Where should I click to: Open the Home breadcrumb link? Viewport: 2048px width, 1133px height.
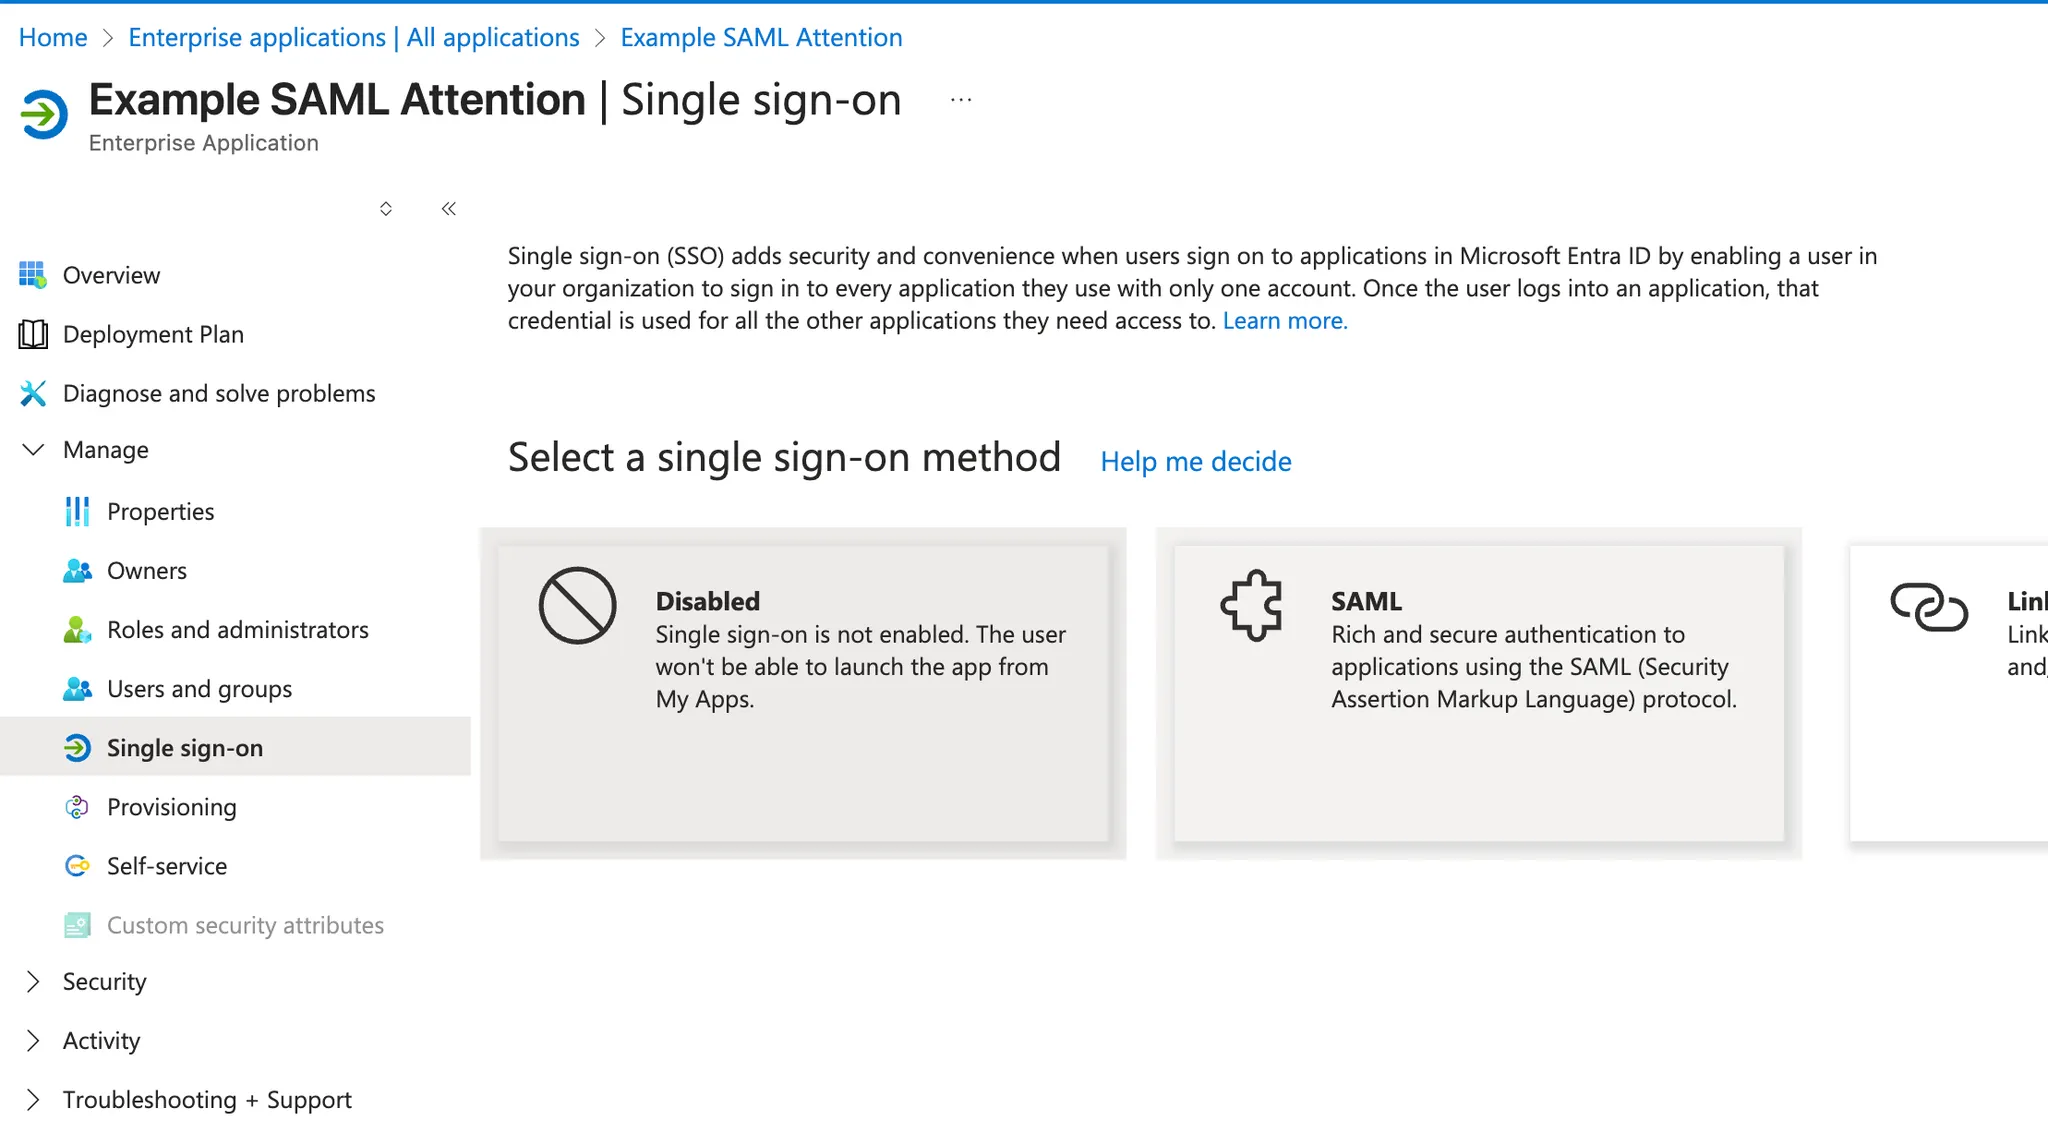pyautogui.click(x=52, y=37)
